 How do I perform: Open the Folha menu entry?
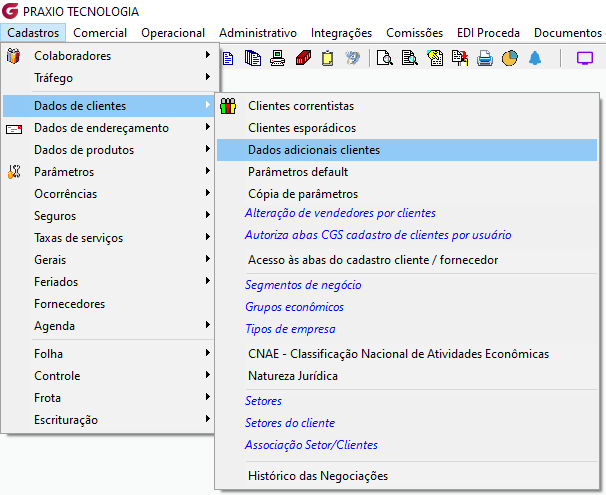point(109,354)
